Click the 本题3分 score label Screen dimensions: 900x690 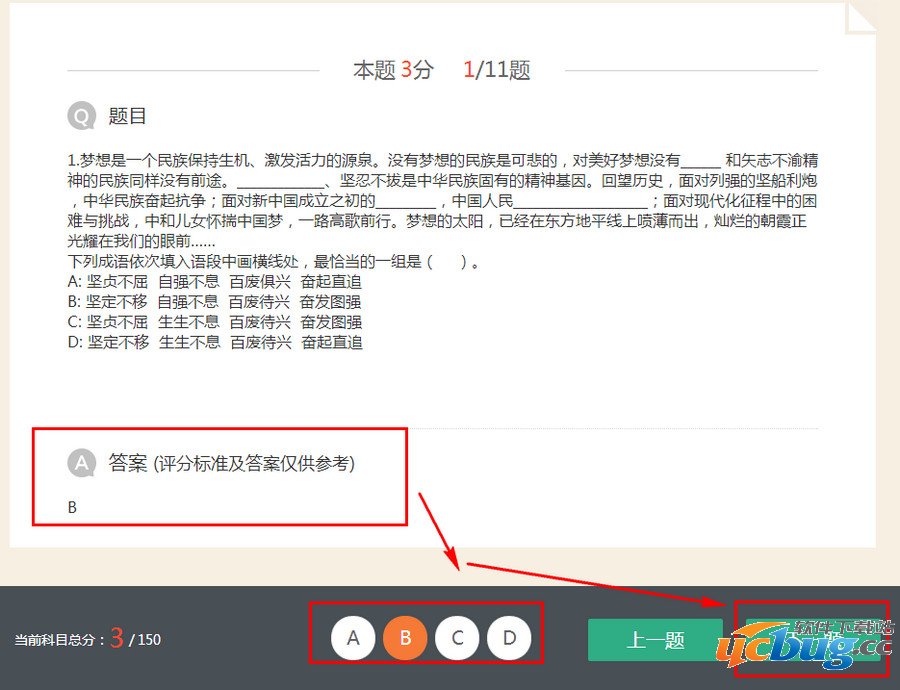393,70
